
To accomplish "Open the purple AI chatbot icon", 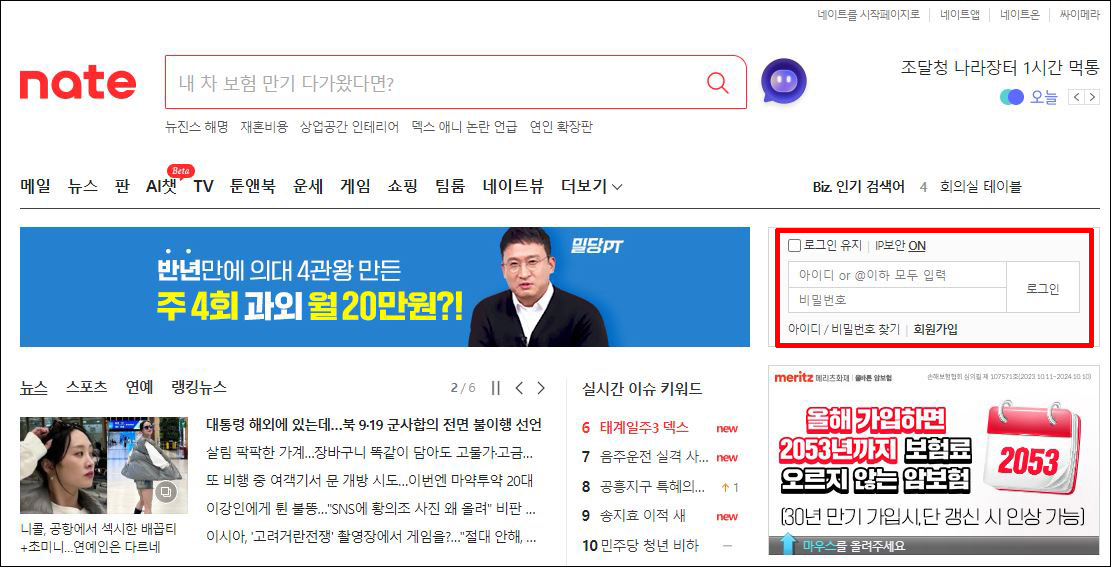I will (x=784, y=81).
